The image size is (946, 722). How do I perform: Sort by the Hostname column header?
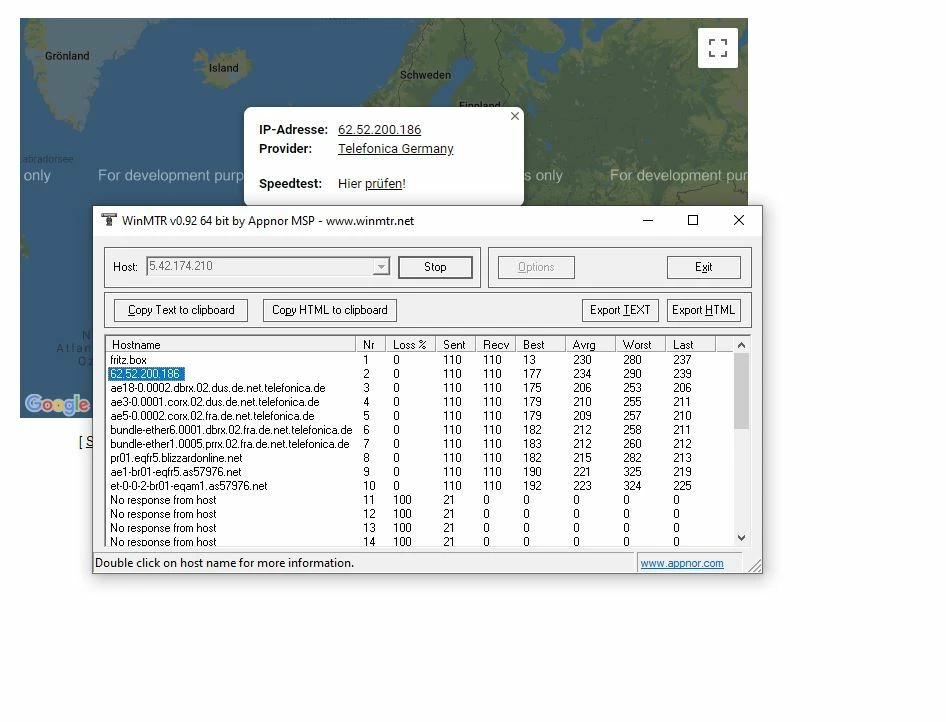tap(231, 344)
